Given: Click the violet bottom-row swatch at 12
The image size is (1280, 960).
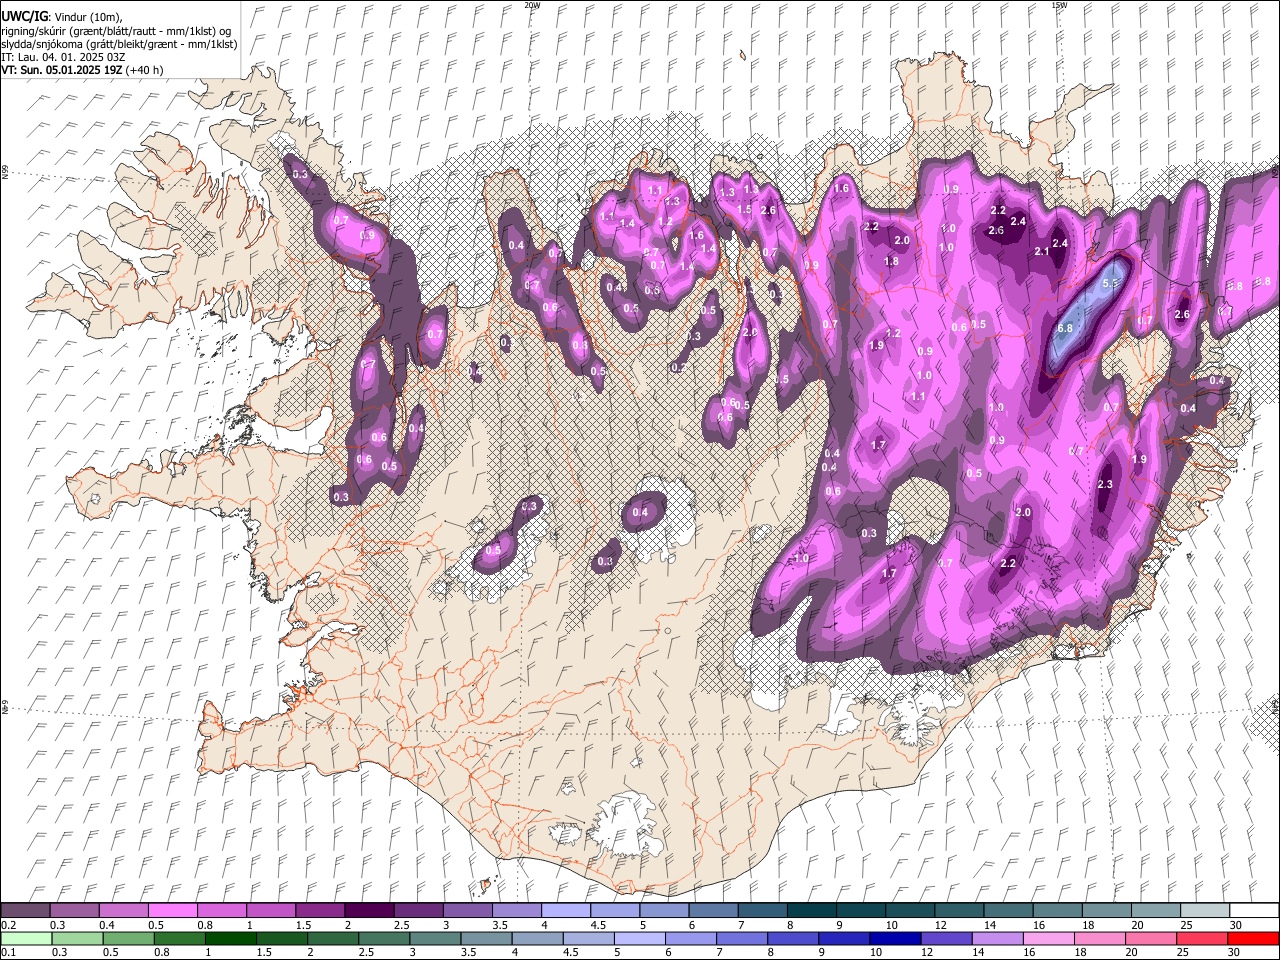Looking at the screenshot, I should (x=946, y=939).
